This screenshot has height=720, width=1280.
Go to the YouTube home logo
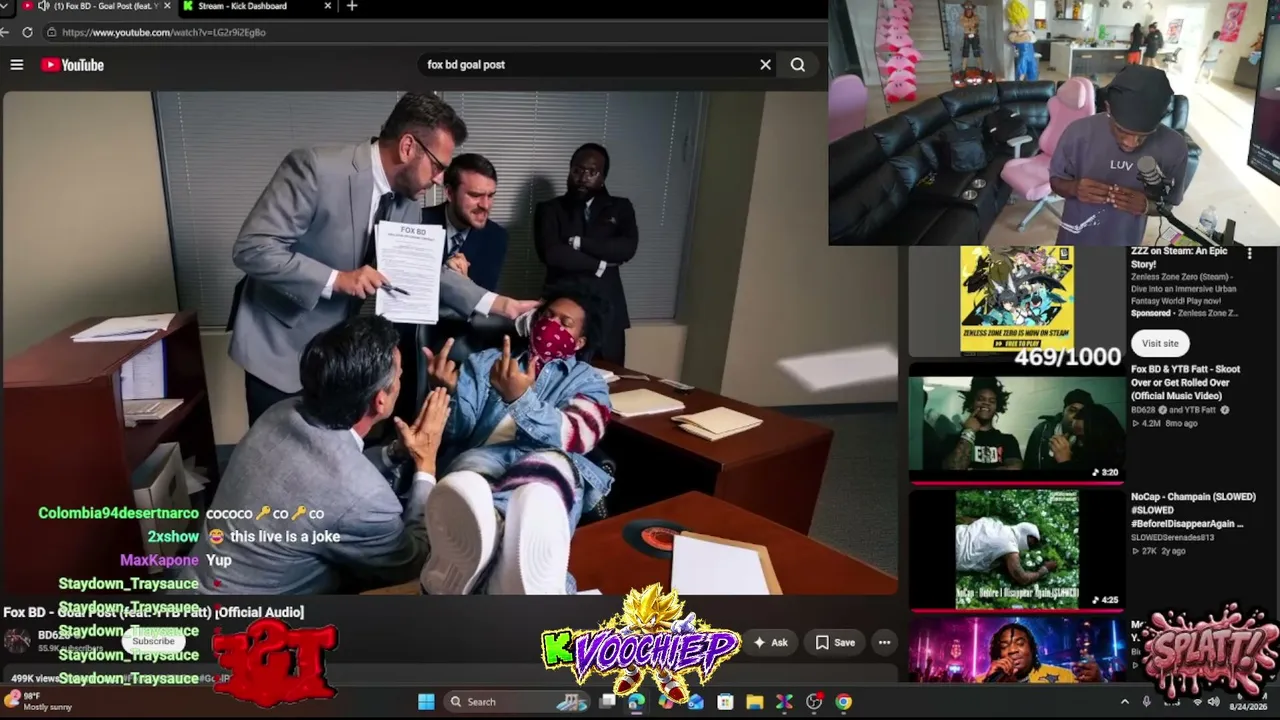tap(72, 65)
